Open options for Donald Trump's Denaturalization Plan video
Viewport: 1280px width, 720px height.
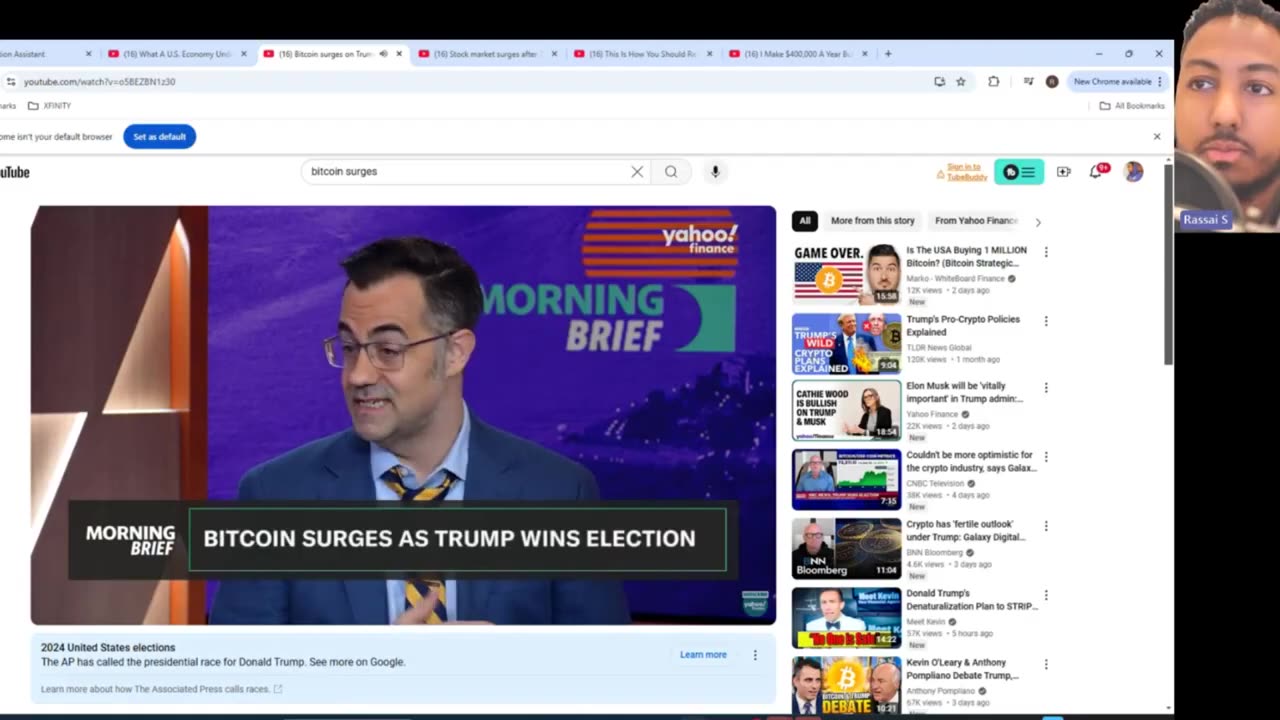click(x=1046, y=595)
